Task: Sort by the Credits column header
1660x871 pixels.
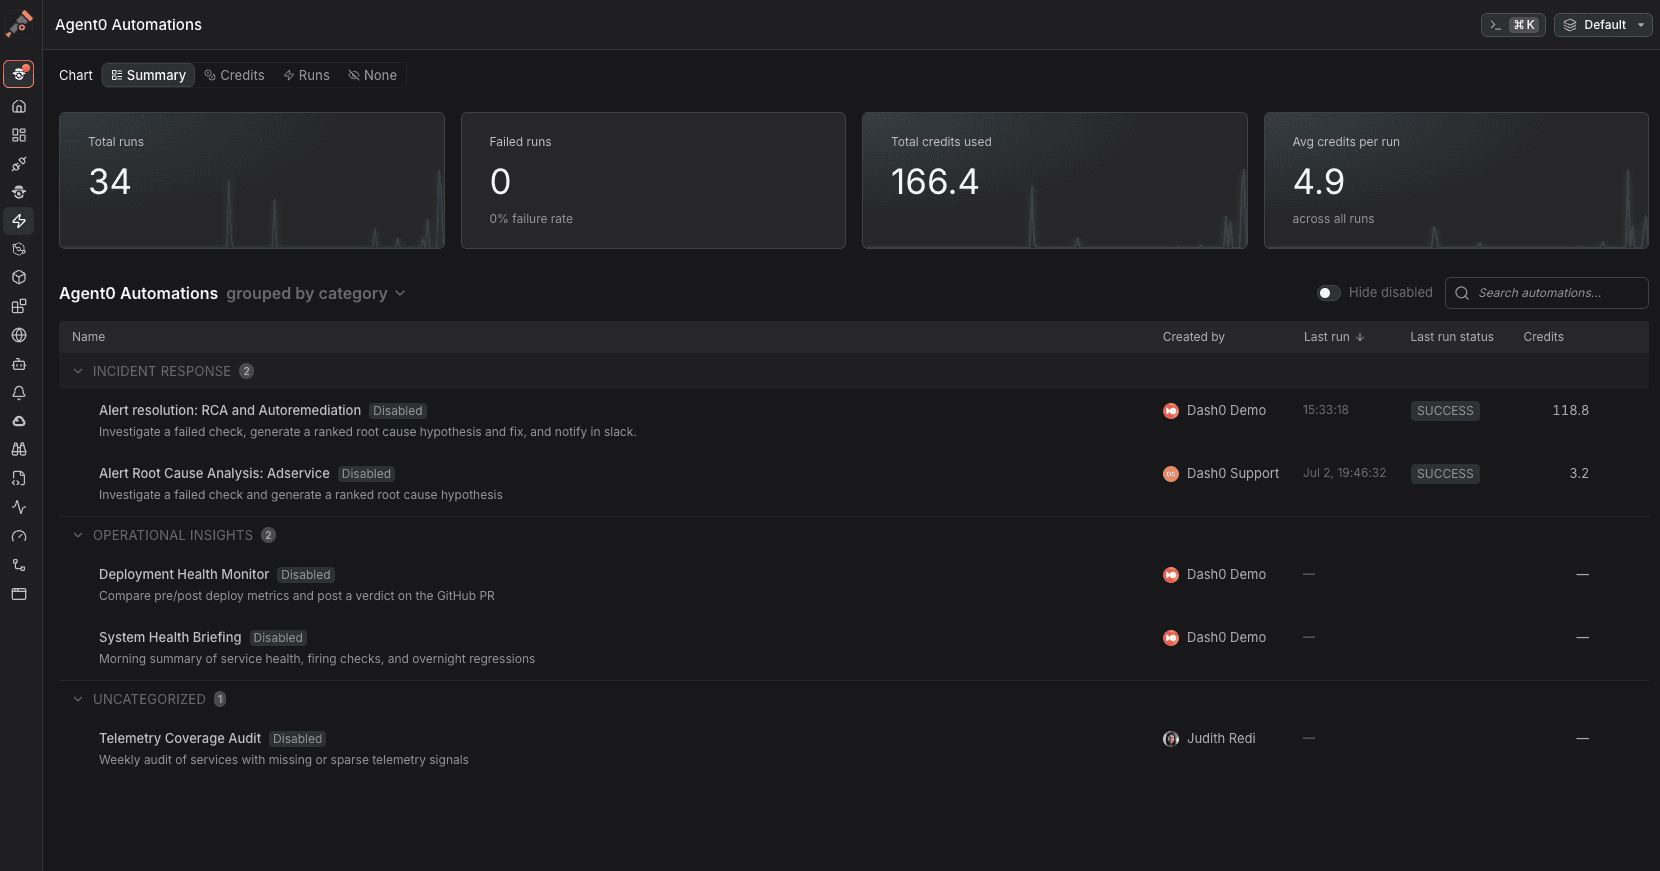Action: [x=1543, y=337]
